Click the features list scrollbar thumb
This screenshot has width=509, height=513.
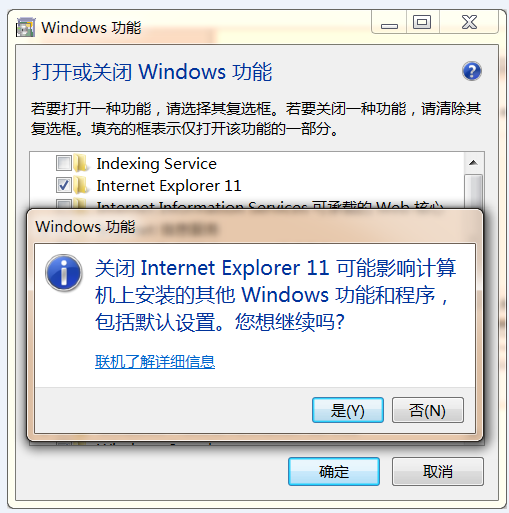pyautogui.click(x=473, y=191)
